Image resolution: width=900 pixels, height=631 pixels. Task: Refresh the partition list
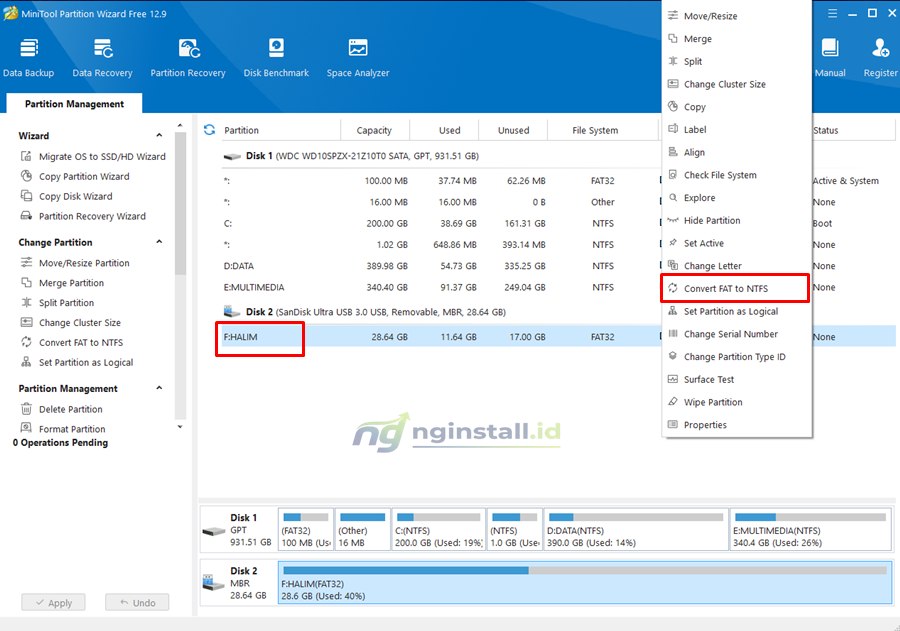point(210,130)
